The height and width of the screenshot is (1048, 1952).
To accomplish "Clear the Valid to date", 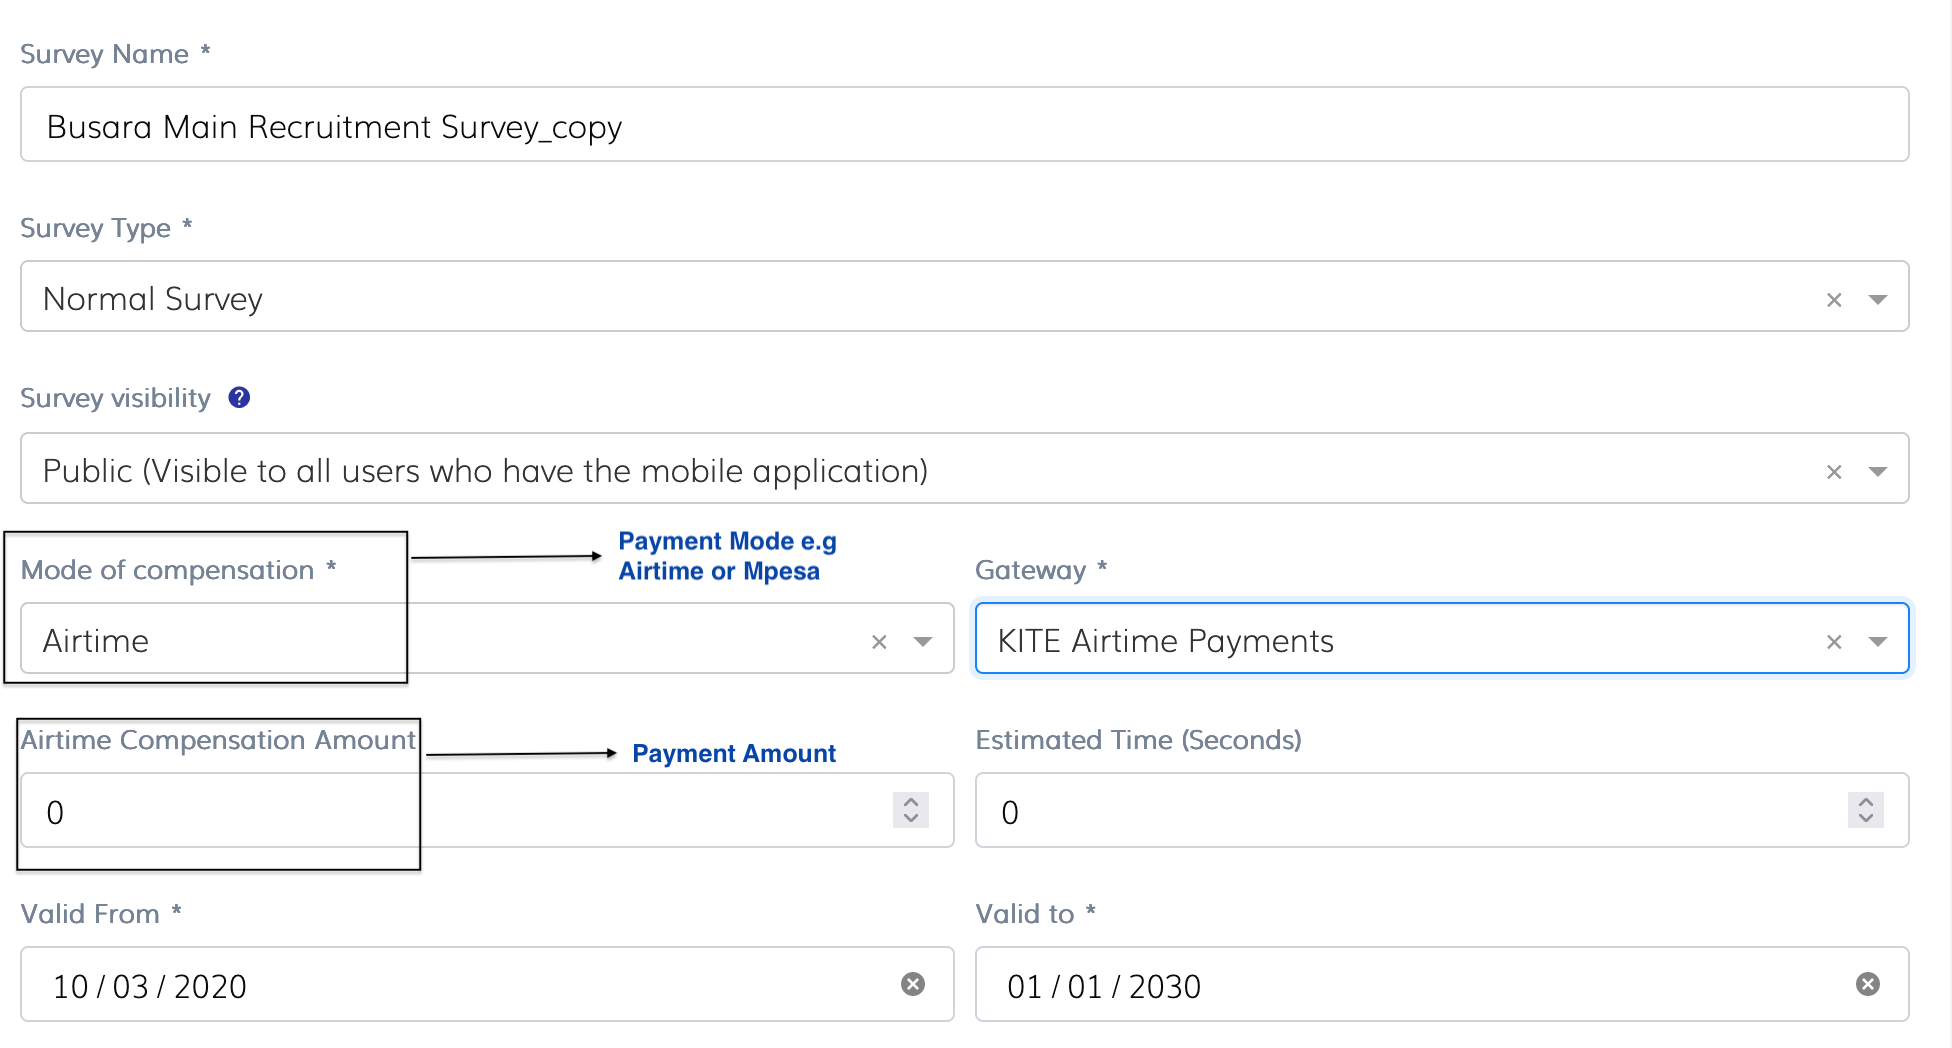I will (x=1866, y=985).
